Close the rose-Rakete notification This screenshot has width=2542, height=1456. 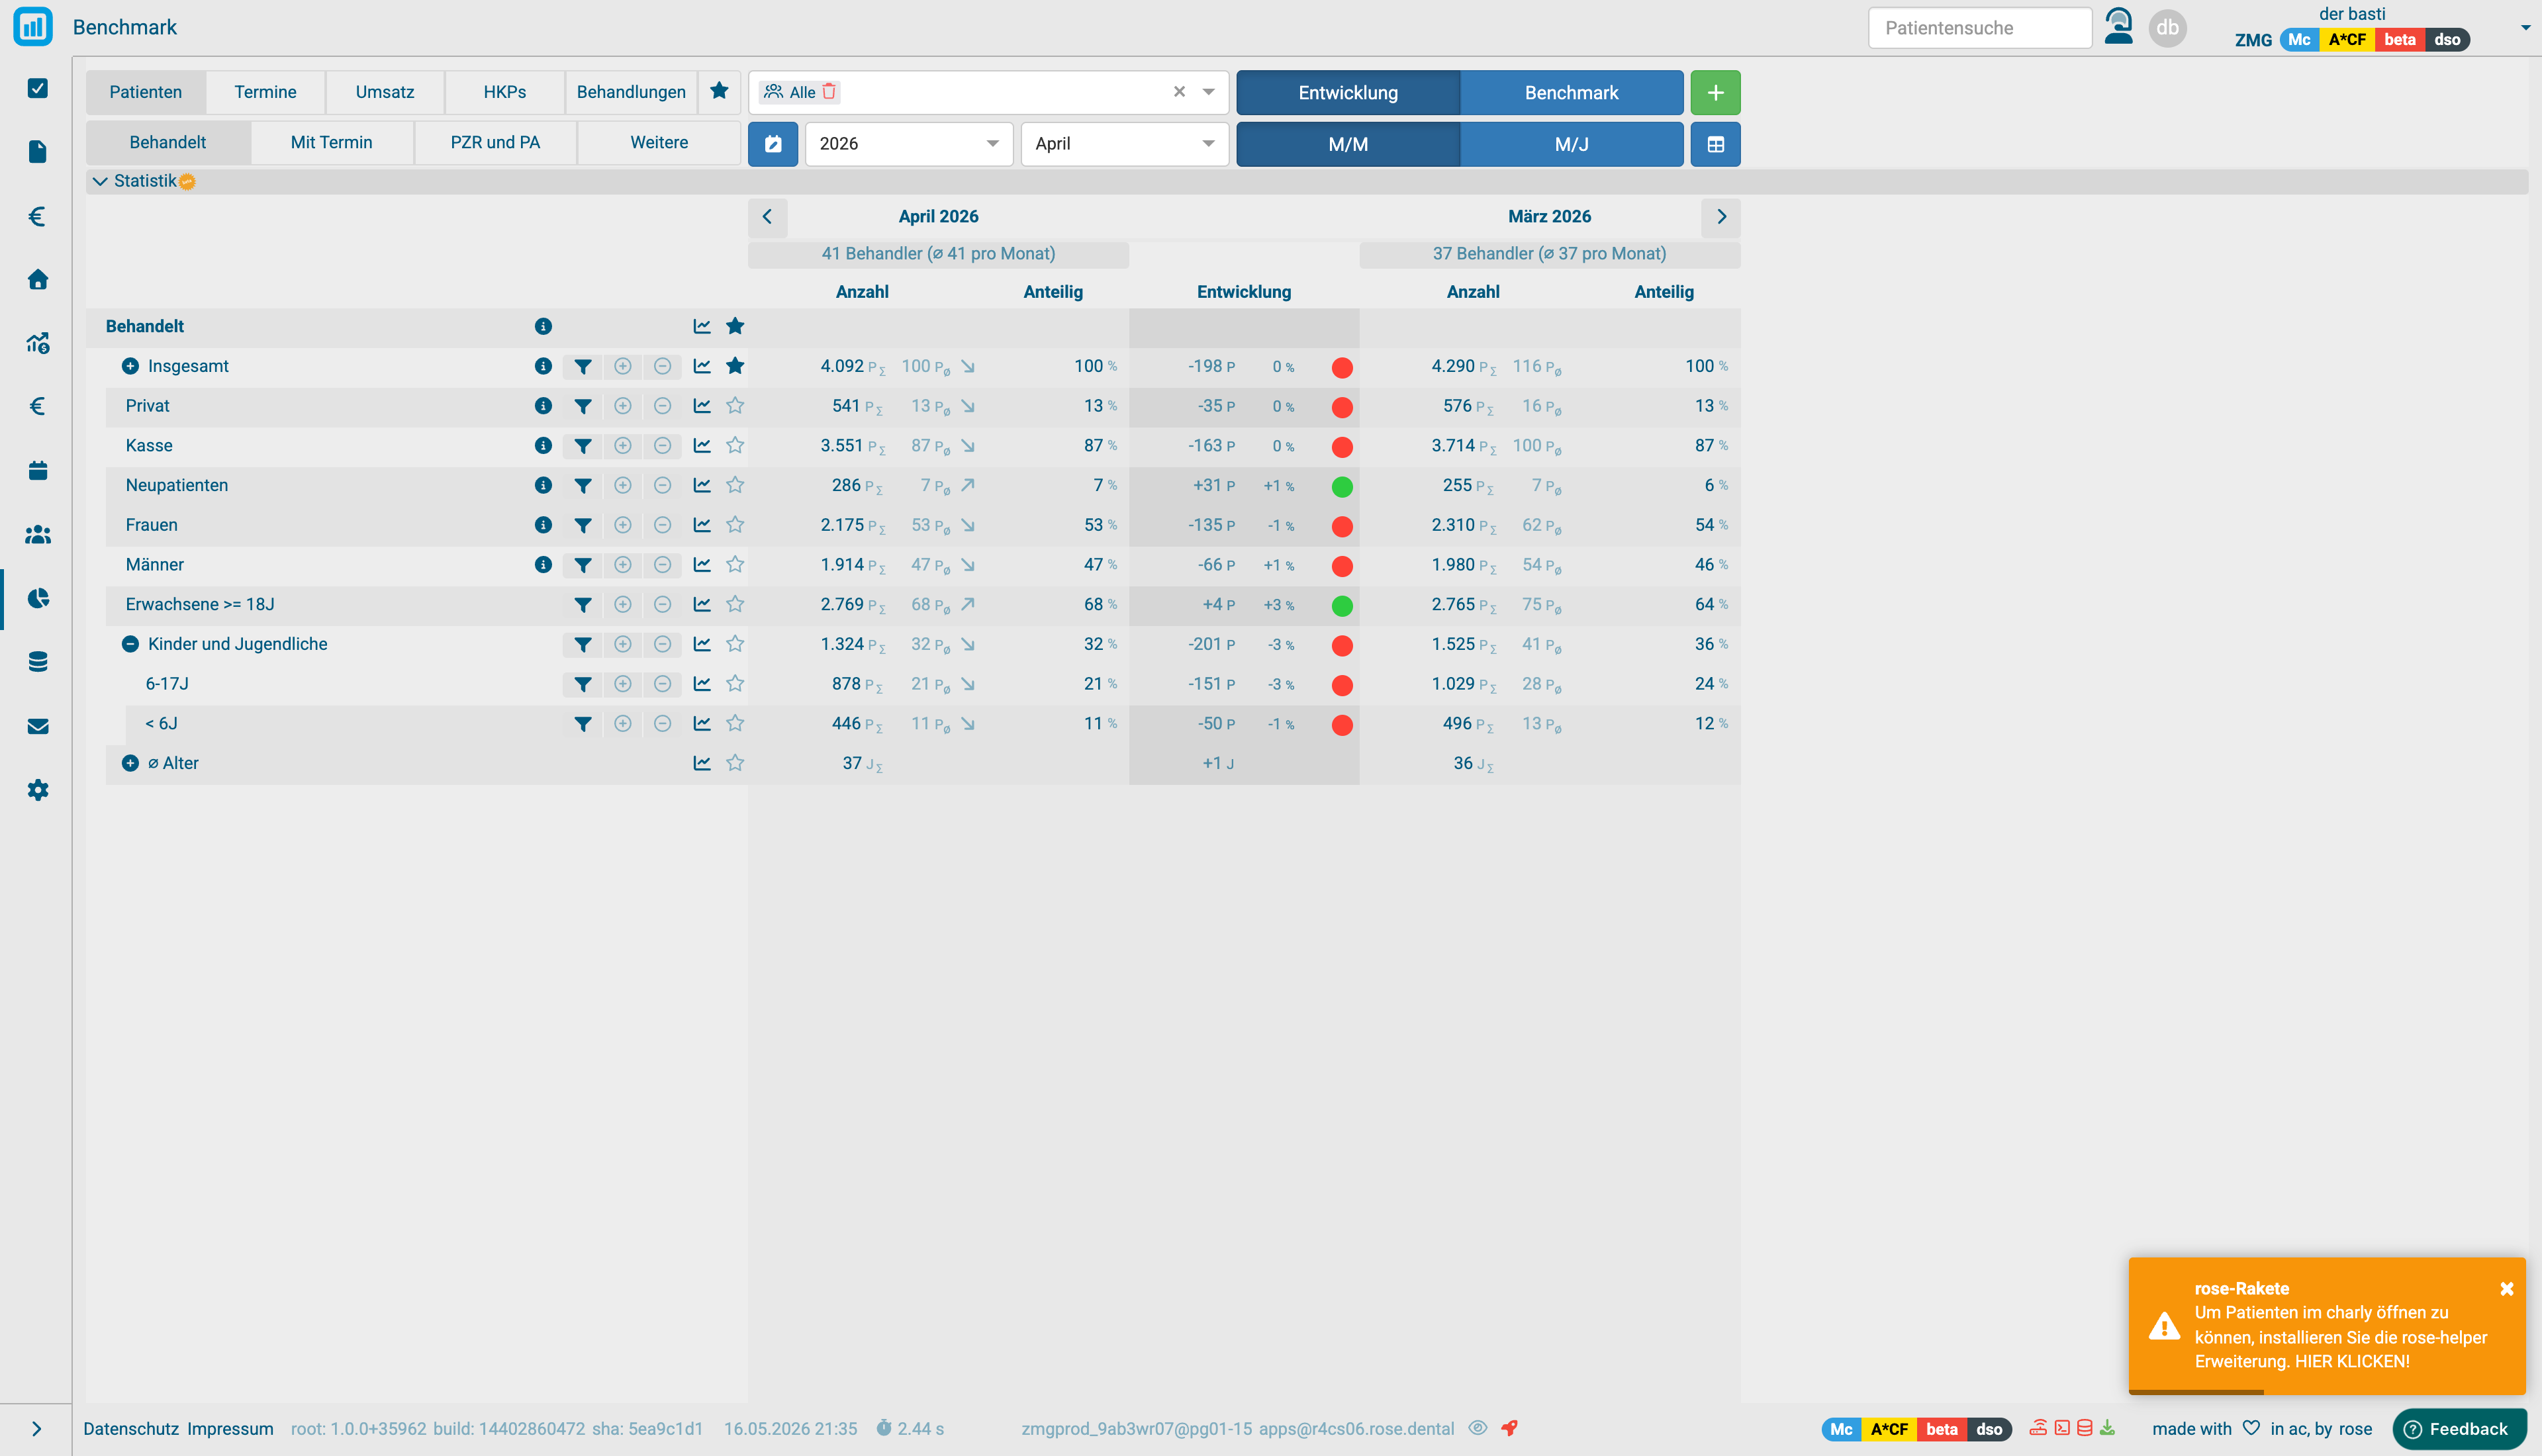coord(2506,1289)
